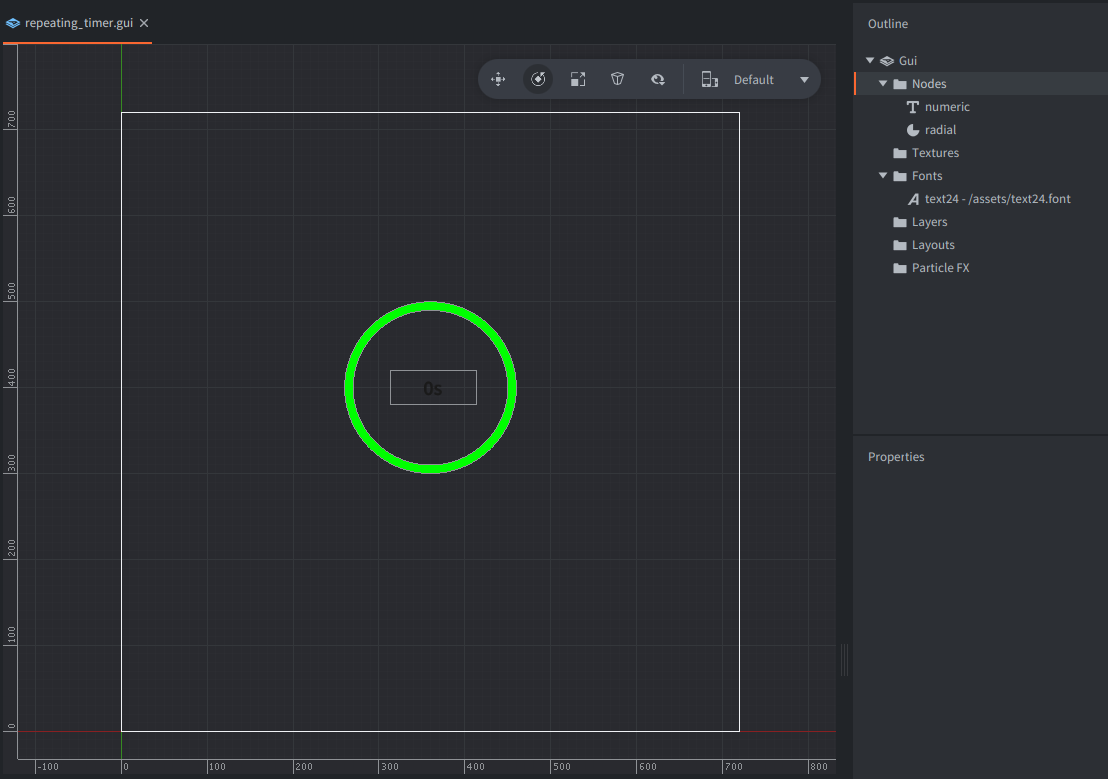Select the Textures folder in Outline

934,153
